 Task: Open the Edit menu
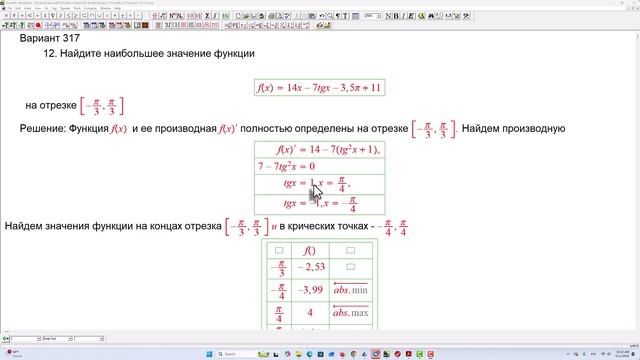(x=18, y=8)
